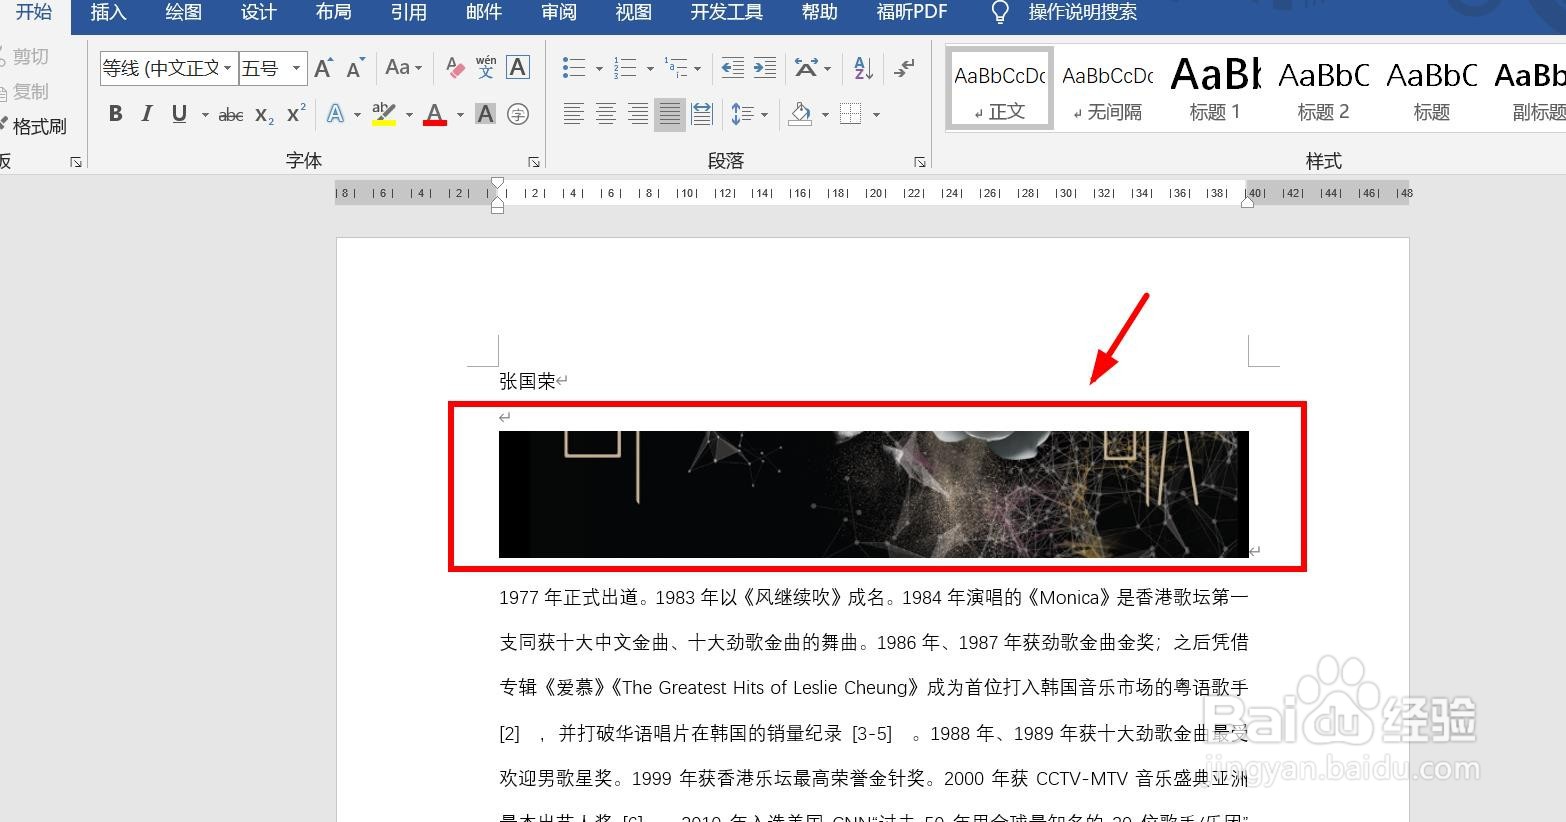The image size is (1566, 822).
Task: Open the 字体 dialog launcher
Action: pyautogui.click(x=534, y=160)
